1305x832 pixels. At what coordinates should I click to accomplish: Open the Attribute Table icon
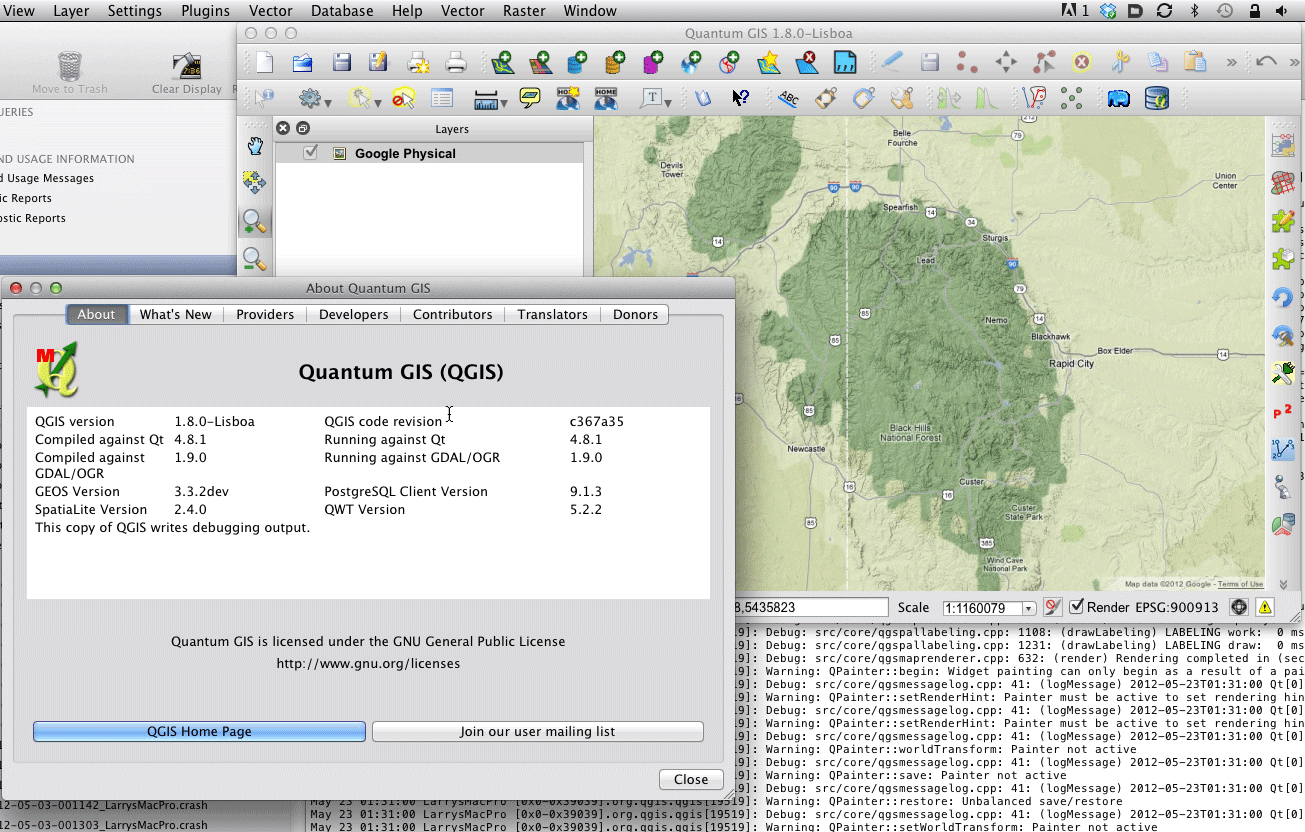(441, 98)
